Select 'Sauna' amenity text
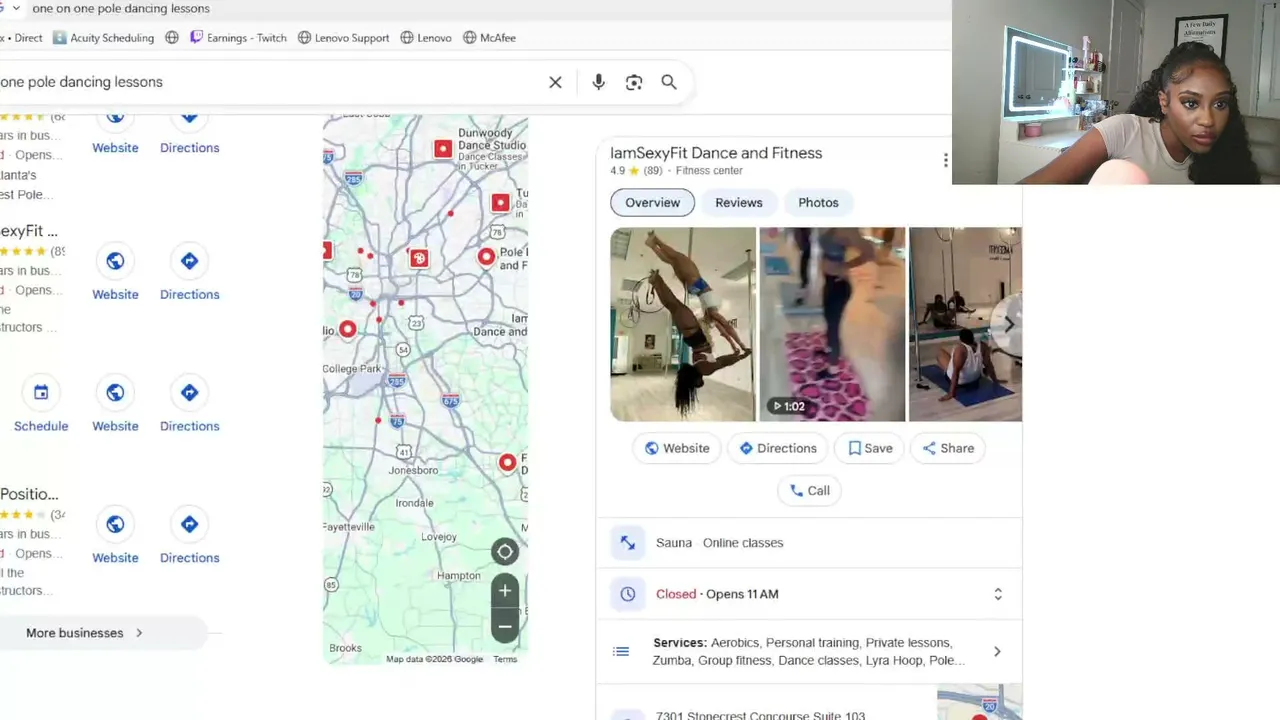The width and height of the screenshot is (1280, 720). coord(674,543)
